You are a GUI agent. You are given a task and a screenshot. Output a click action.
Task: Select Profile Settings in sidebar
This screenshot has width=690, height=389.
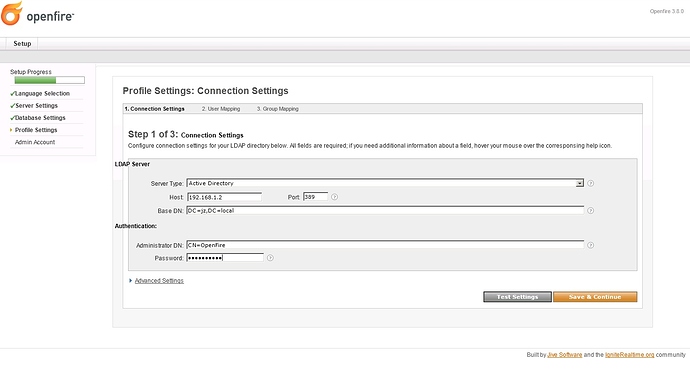[36, 130]
